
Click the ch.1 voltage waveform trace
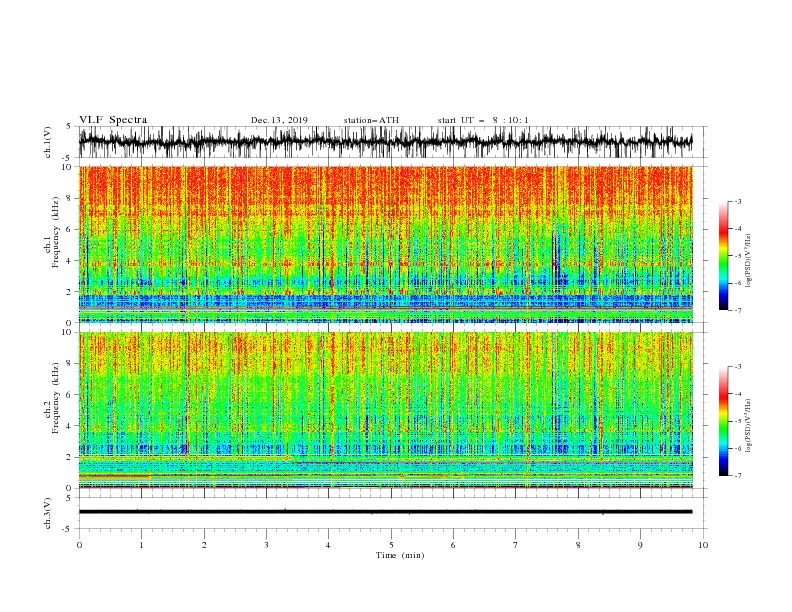click(x=385, y=141)
